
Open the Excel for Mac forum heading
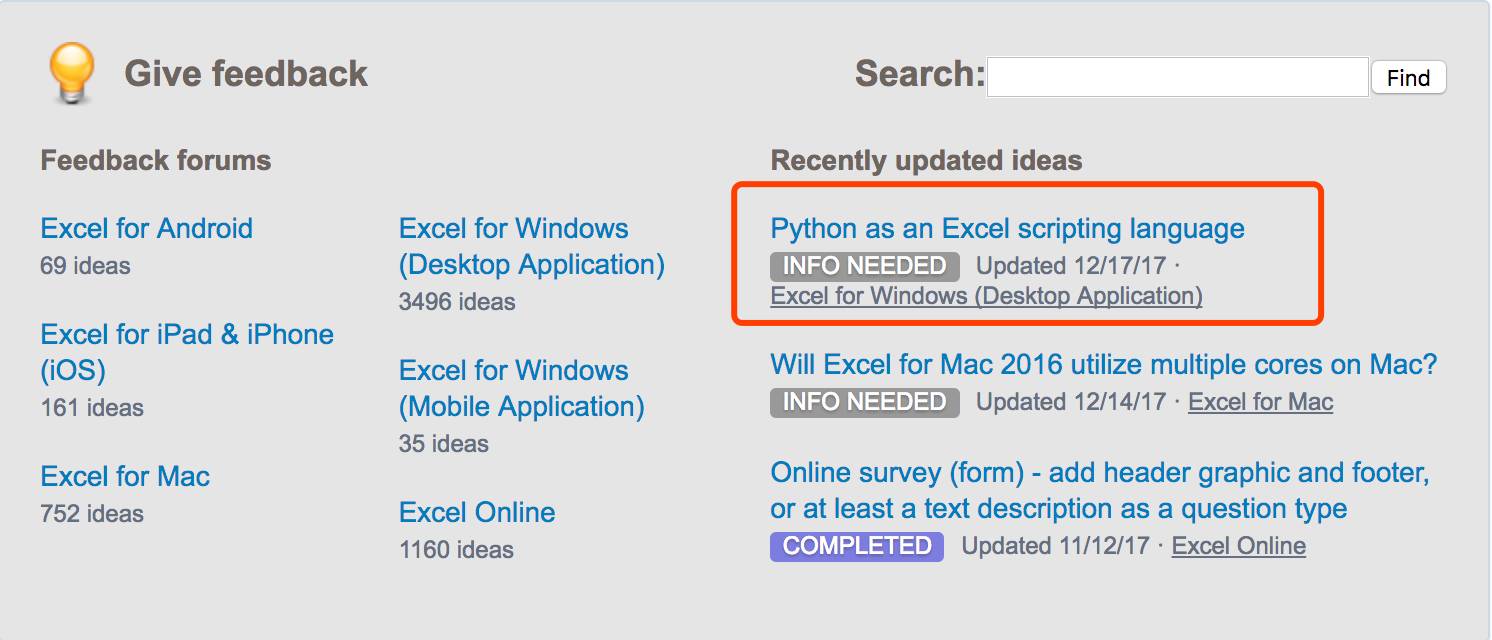click(x=125, y=476)
